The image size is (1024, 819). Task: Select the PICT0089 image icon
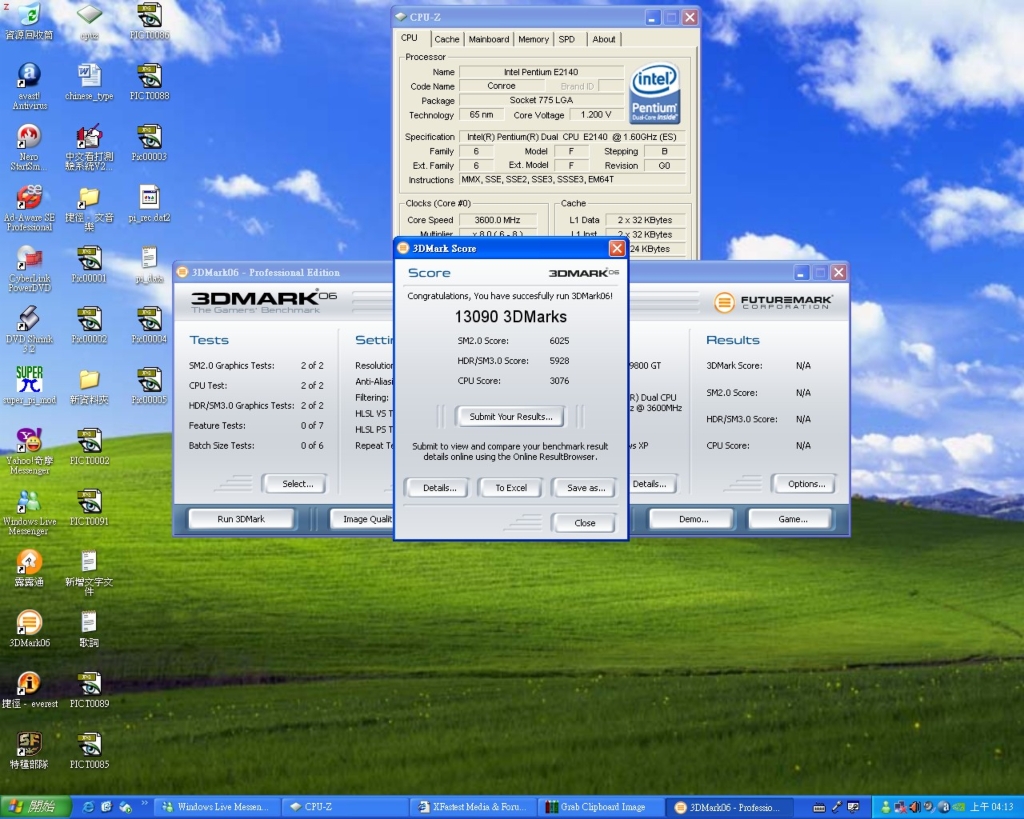(x=89, y=689)
